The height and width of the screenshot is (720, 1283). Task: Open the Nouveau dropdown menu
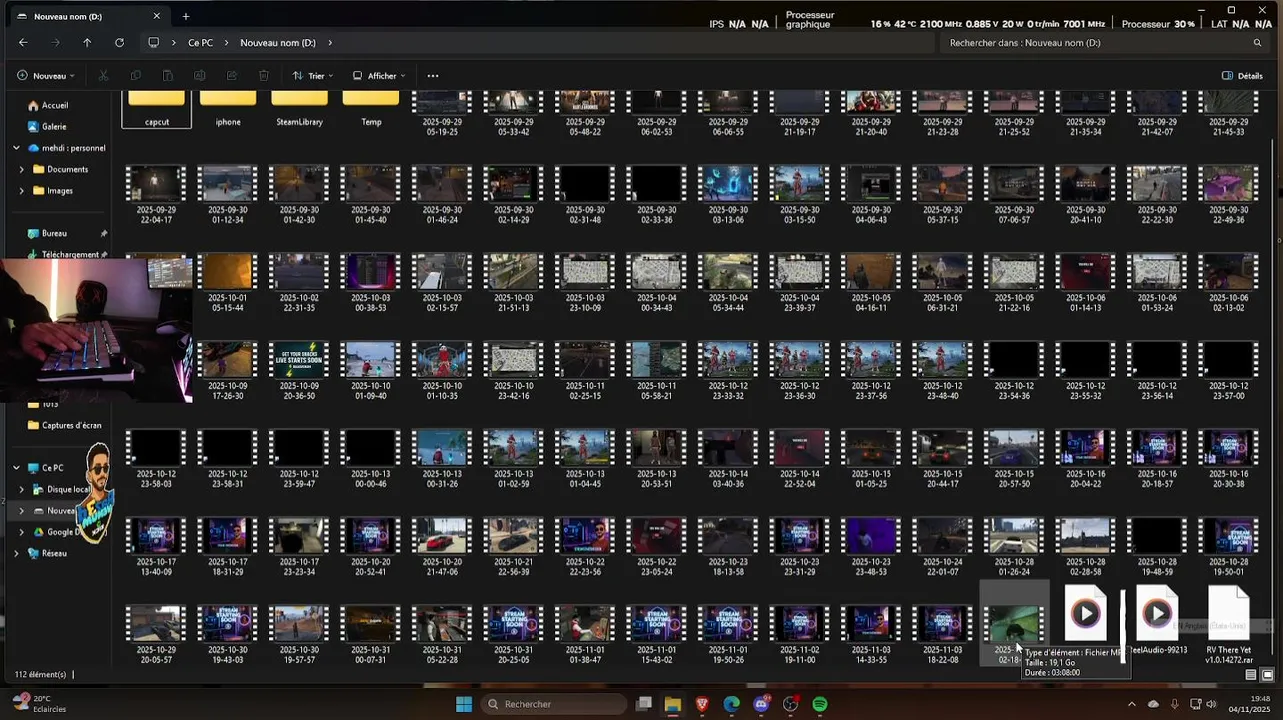coord(46,76)
